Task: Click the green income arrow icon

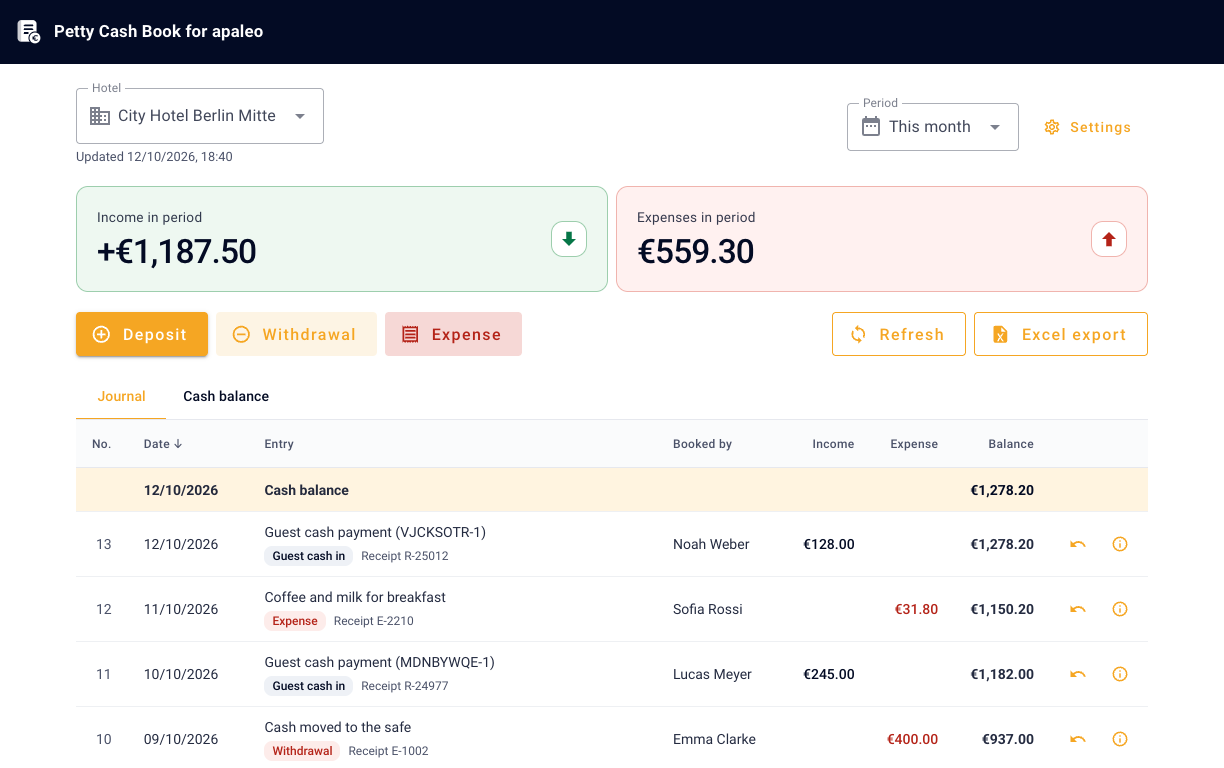Action: (569, 239)
